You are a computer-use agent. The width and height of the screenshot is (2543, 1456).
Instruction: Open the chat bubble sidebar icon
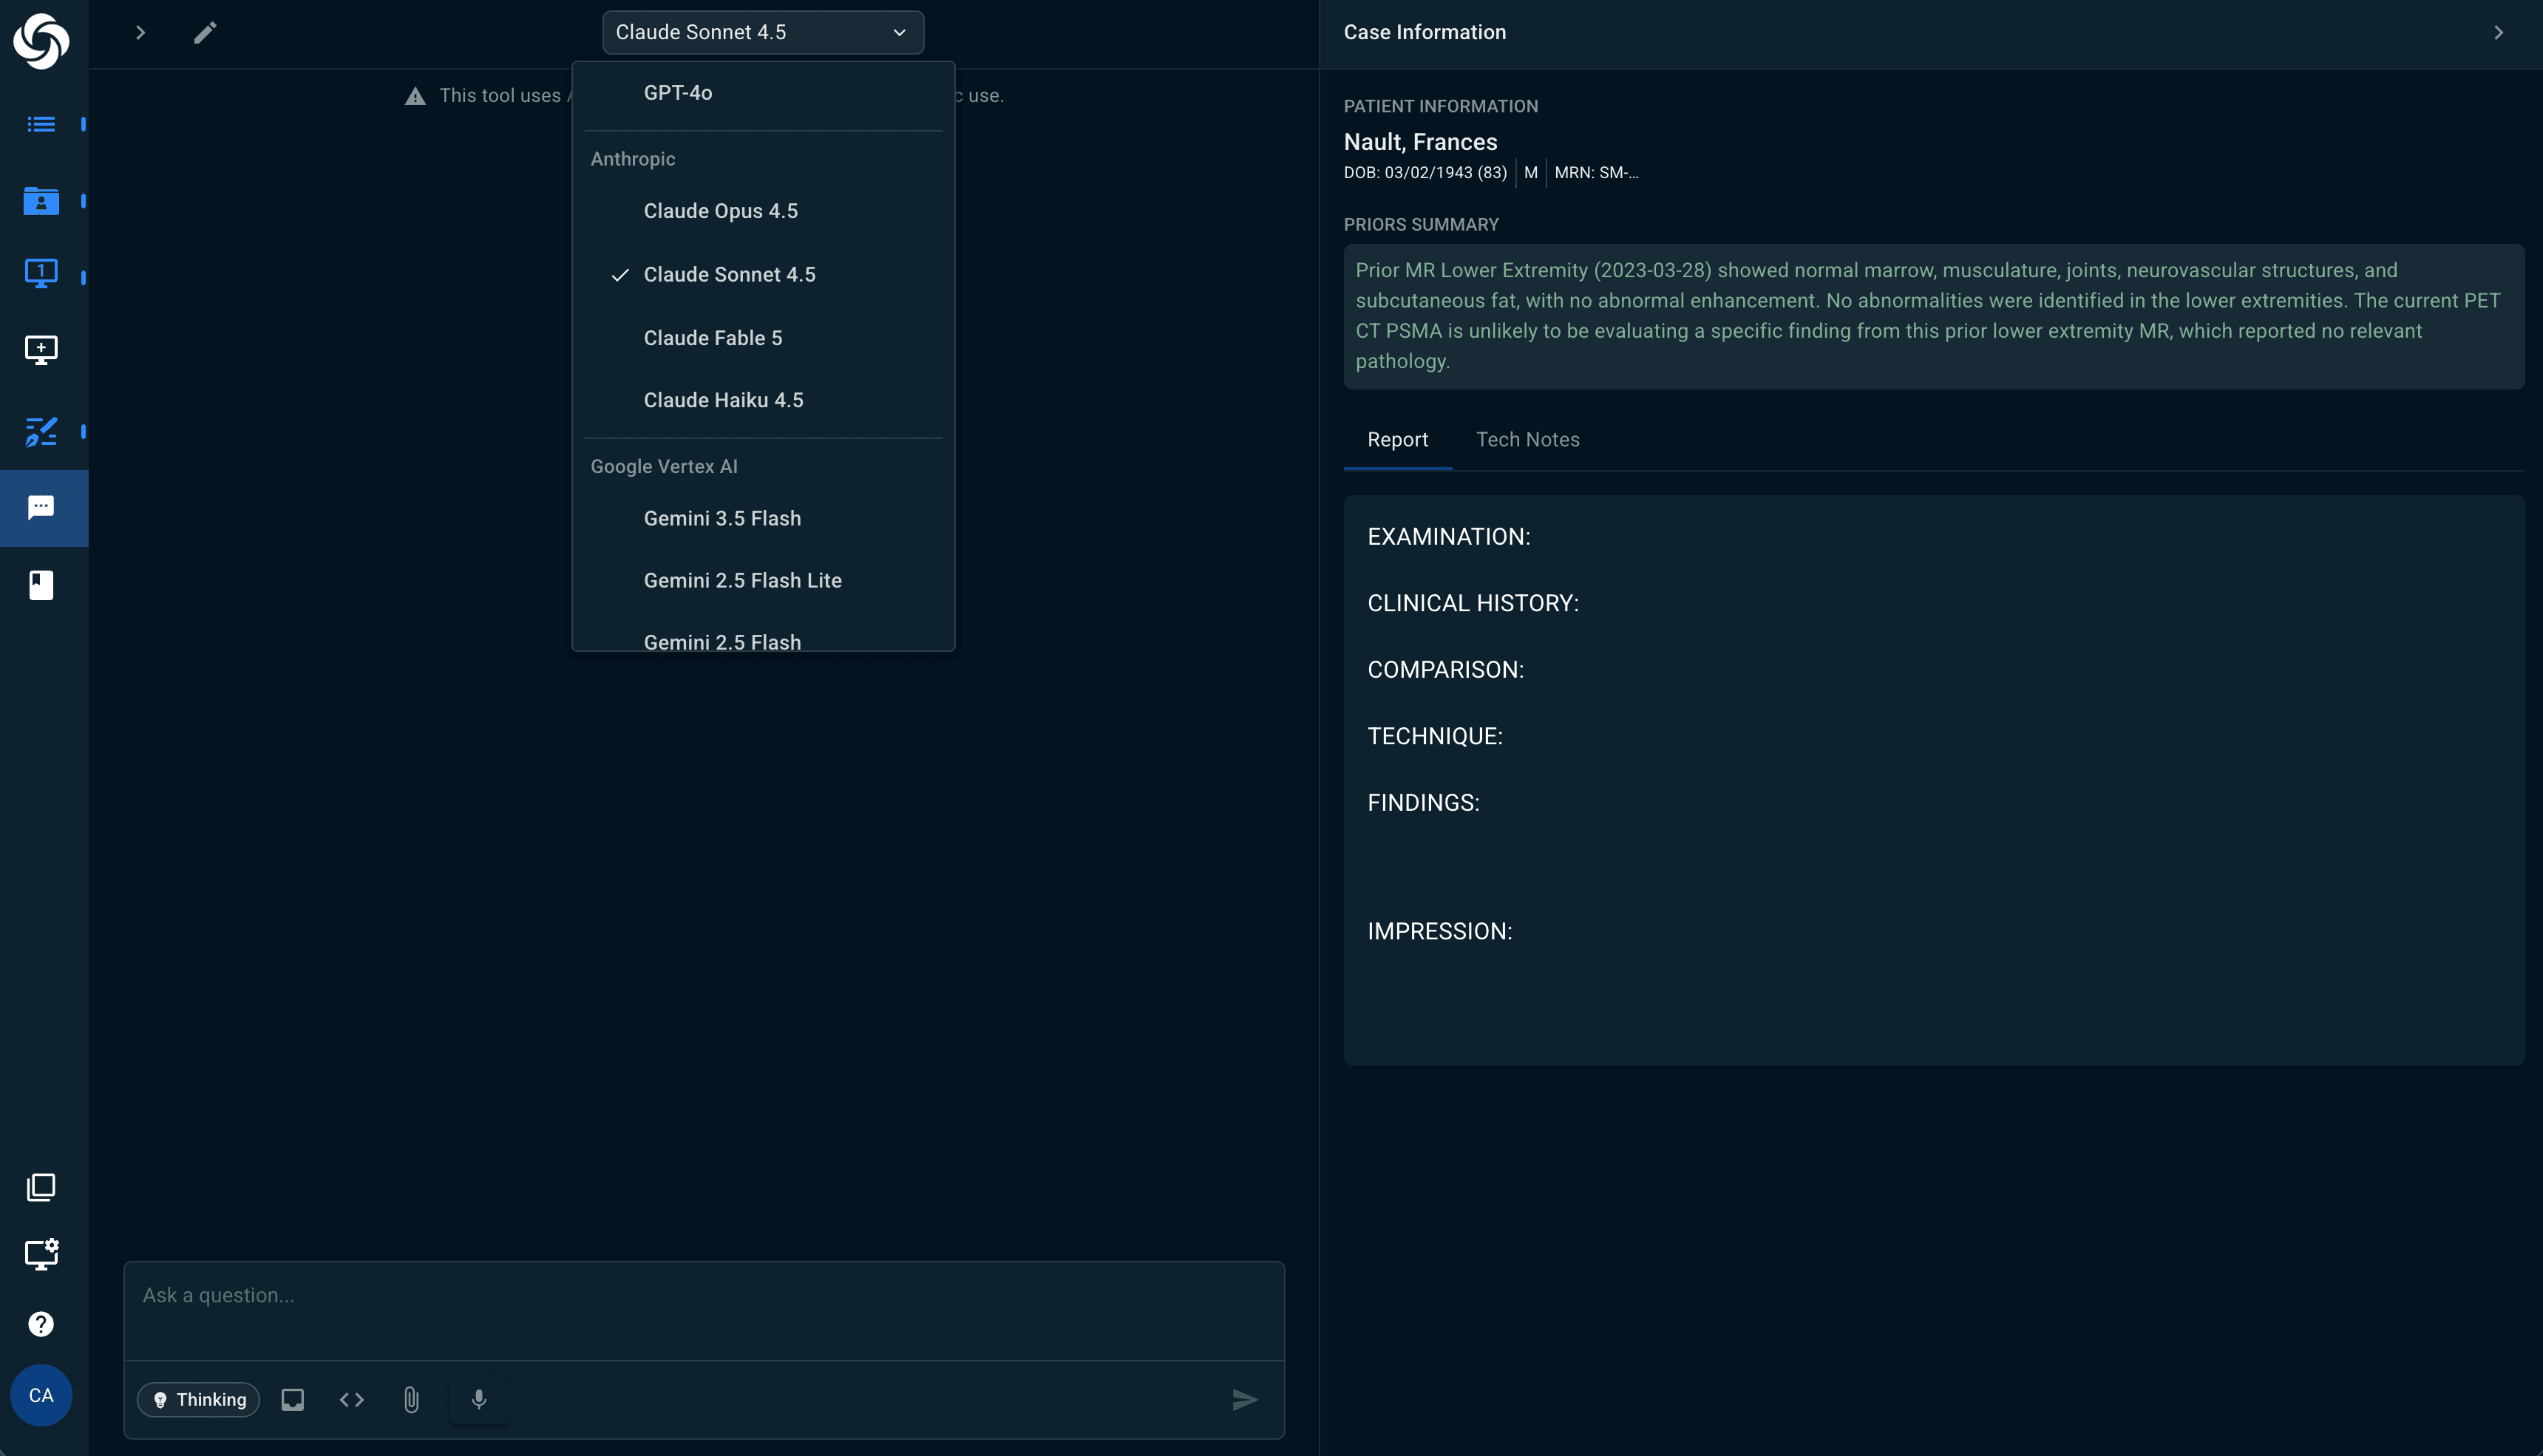pyautogui.click(x=41, y=508)
